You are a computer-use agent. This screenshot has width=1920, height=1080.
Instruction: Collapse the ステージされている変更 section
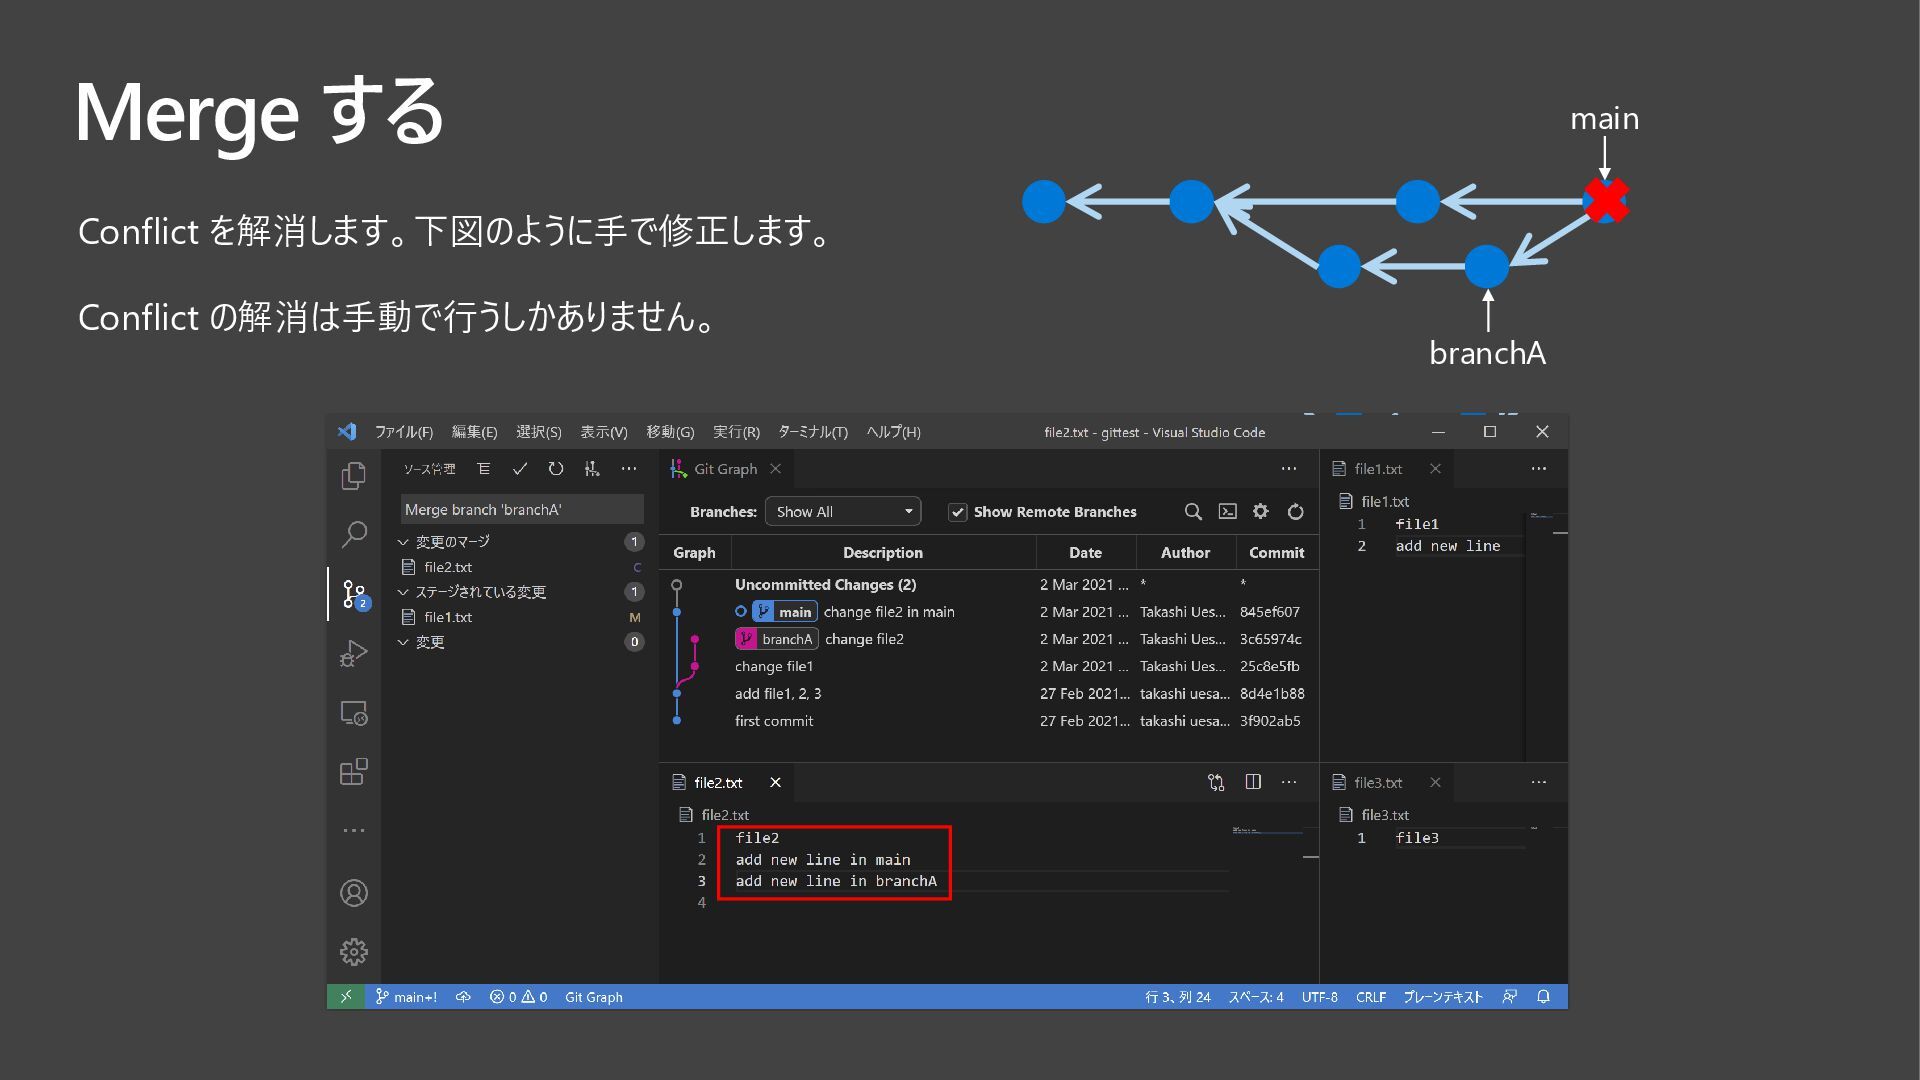coord(404,592)
